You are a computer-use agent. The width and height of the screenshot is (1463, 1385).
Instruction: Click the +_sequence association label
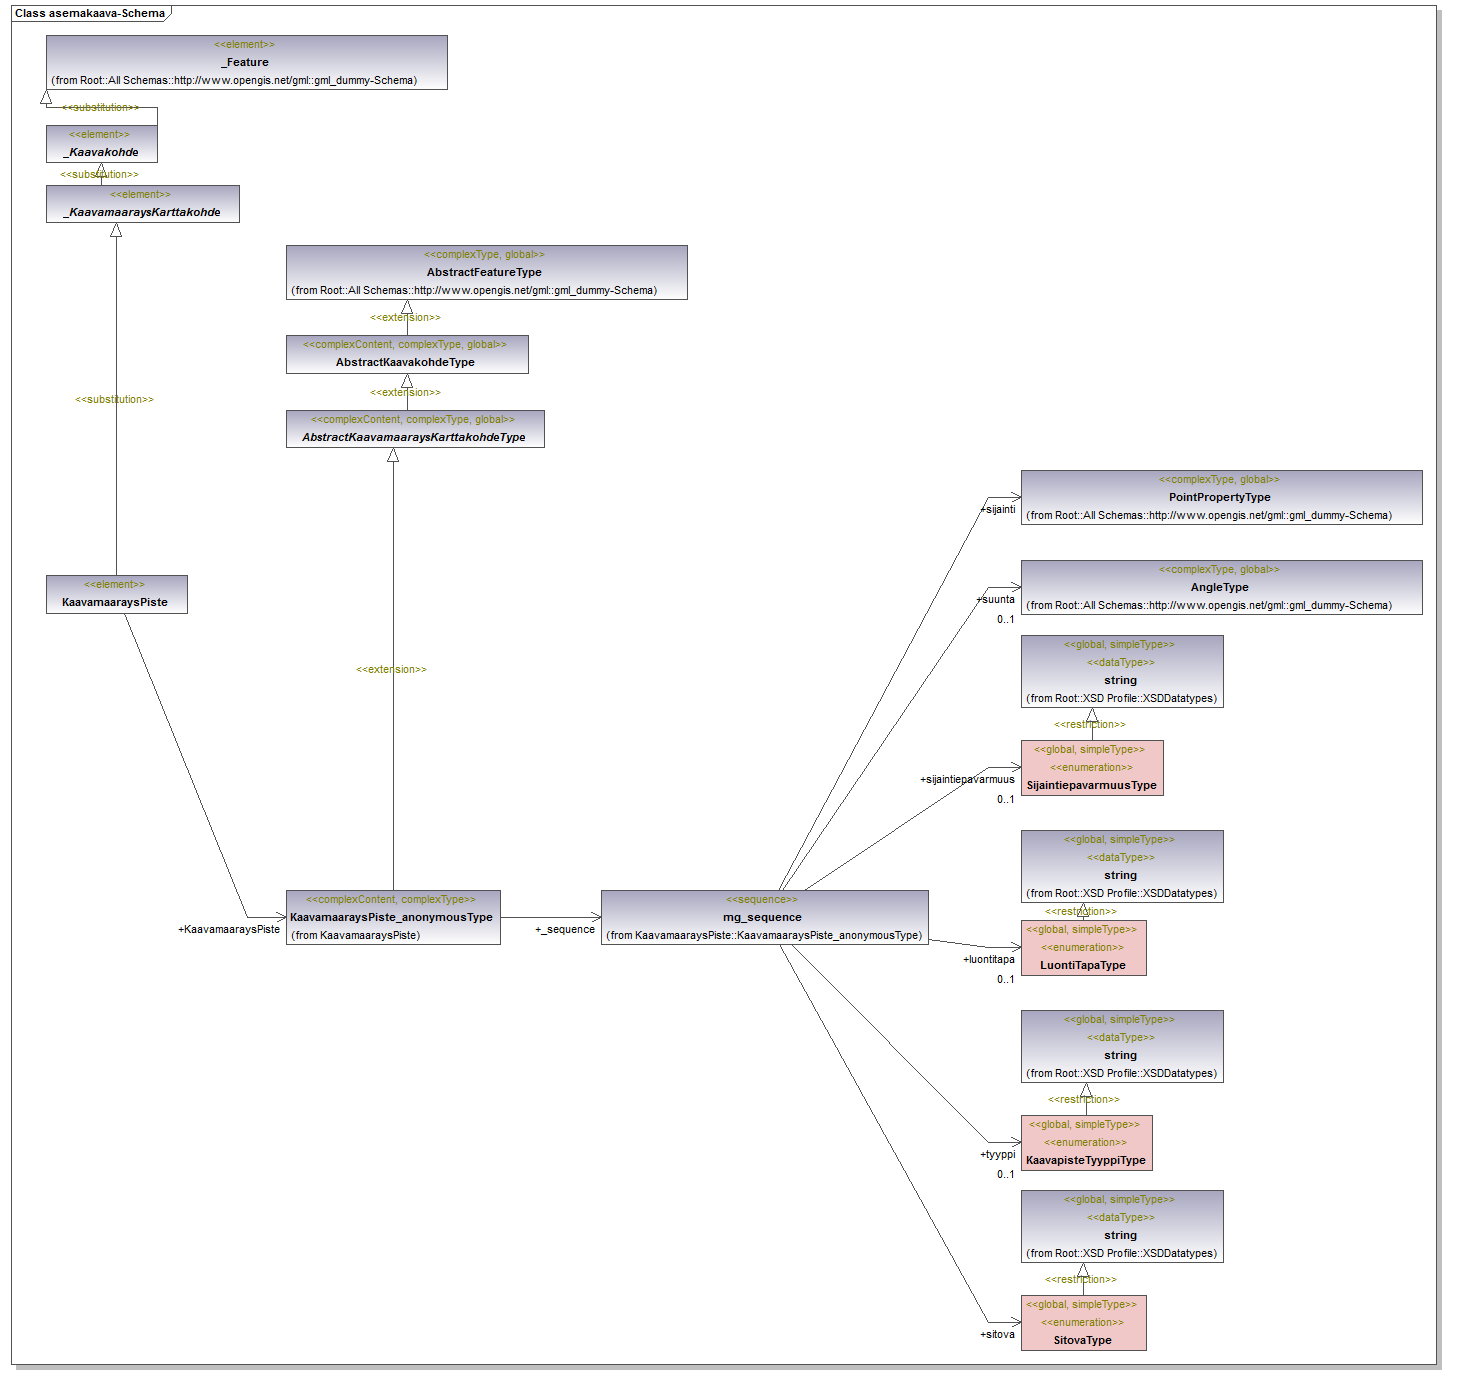point(565,930)
